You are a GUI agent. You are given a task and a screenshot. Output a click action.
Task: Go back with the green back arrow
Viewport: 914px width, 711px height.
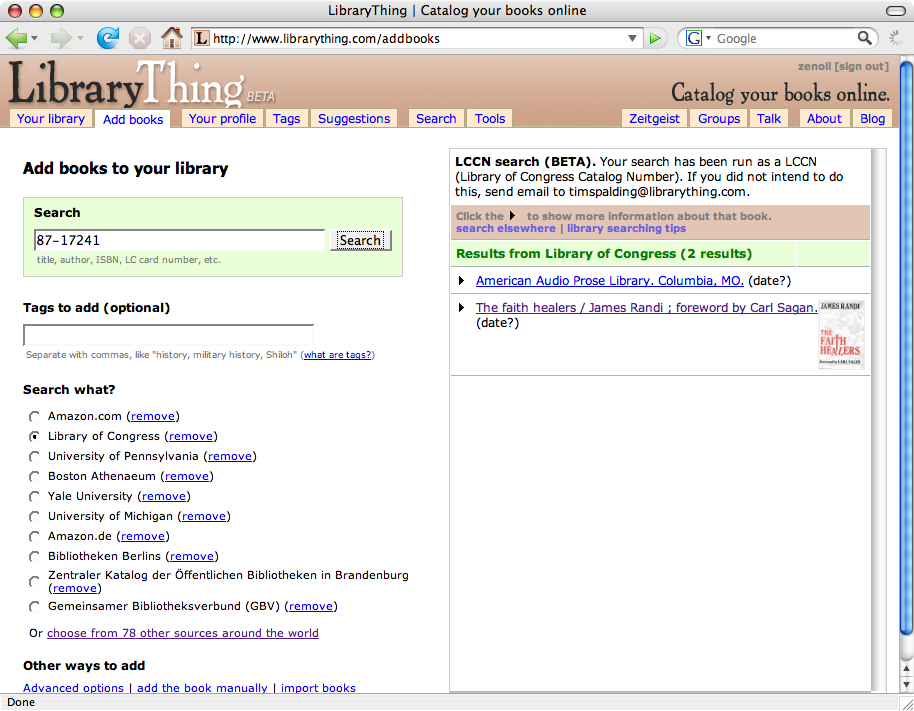pyautogui.click(x=16, y=38)
